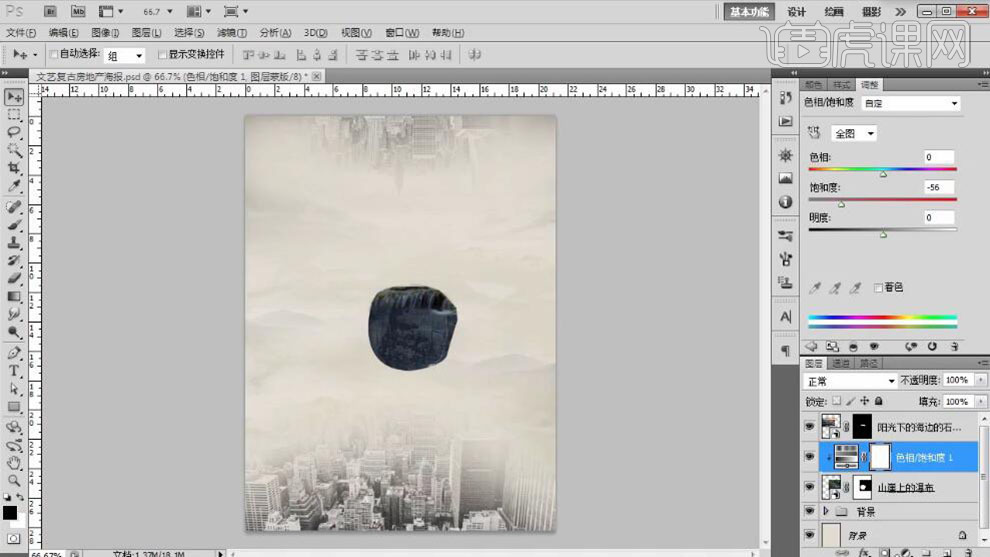Hide the mountain waterfall layer
990x557 pixels.
[809, 487]
